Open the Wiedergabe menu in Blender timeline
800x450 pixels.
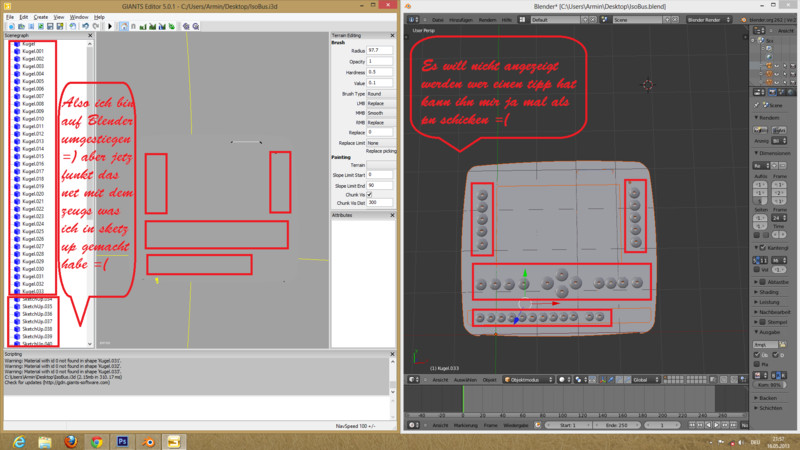point(516,425)
